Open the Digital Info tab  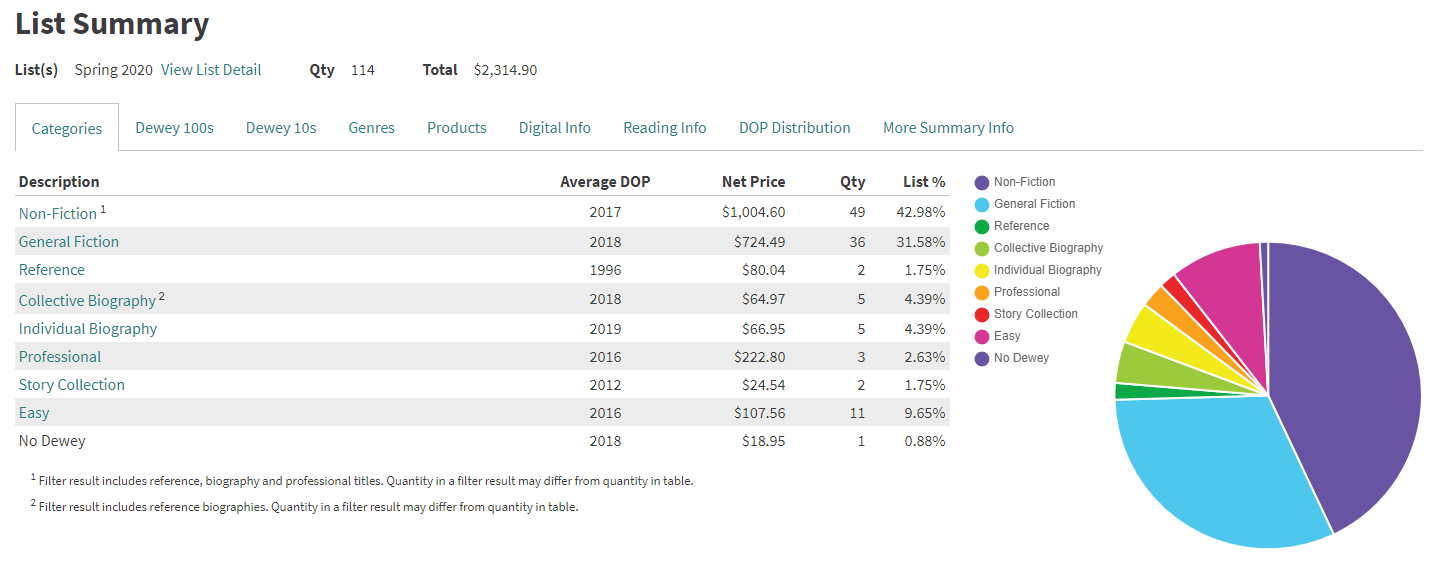click(554, 128)
